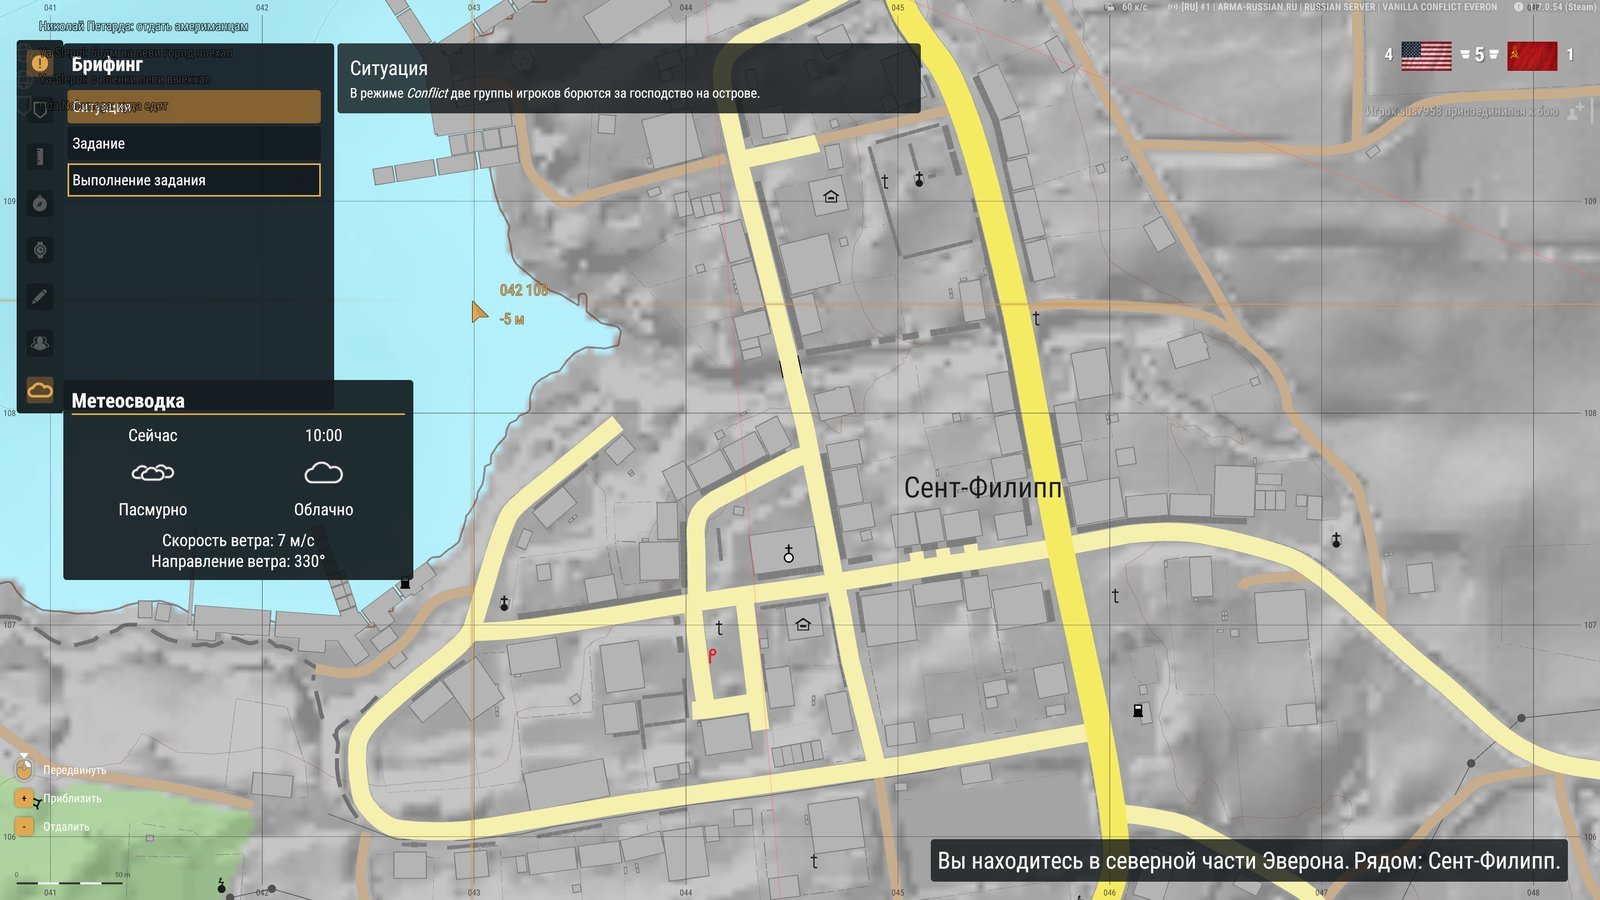Image resolution: width=1600 pixels, height=900 pixels.
Task: Click the Брифинг panel heading
Action: coord(107,64)
